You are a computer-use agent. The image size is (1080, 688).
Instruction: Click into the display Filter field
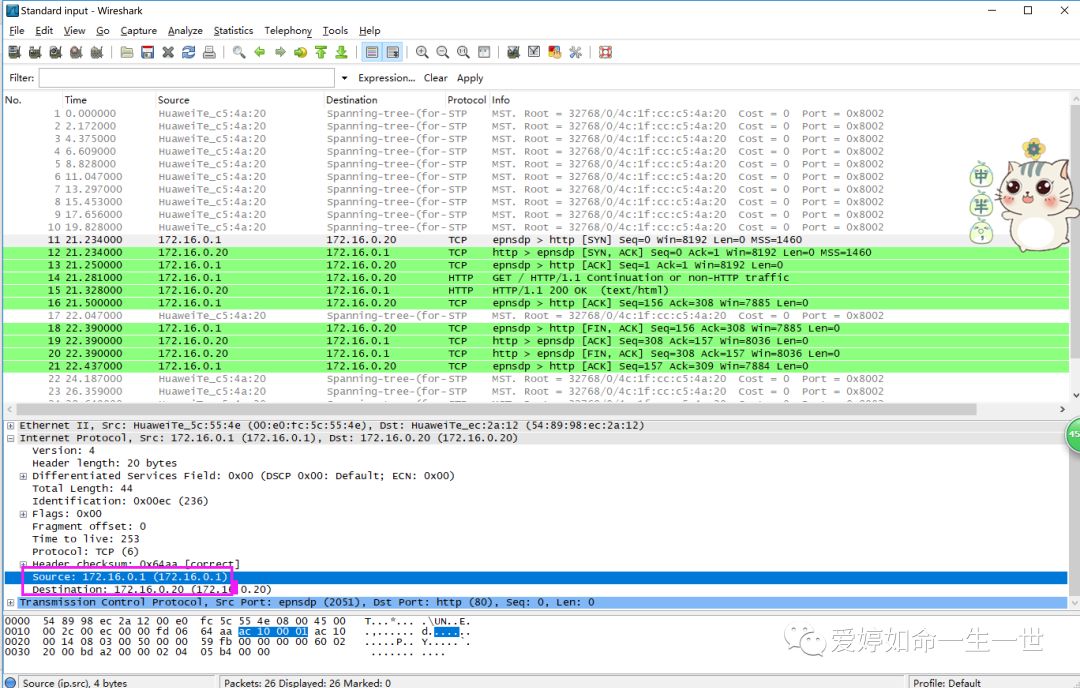click(x=187, y=78)
